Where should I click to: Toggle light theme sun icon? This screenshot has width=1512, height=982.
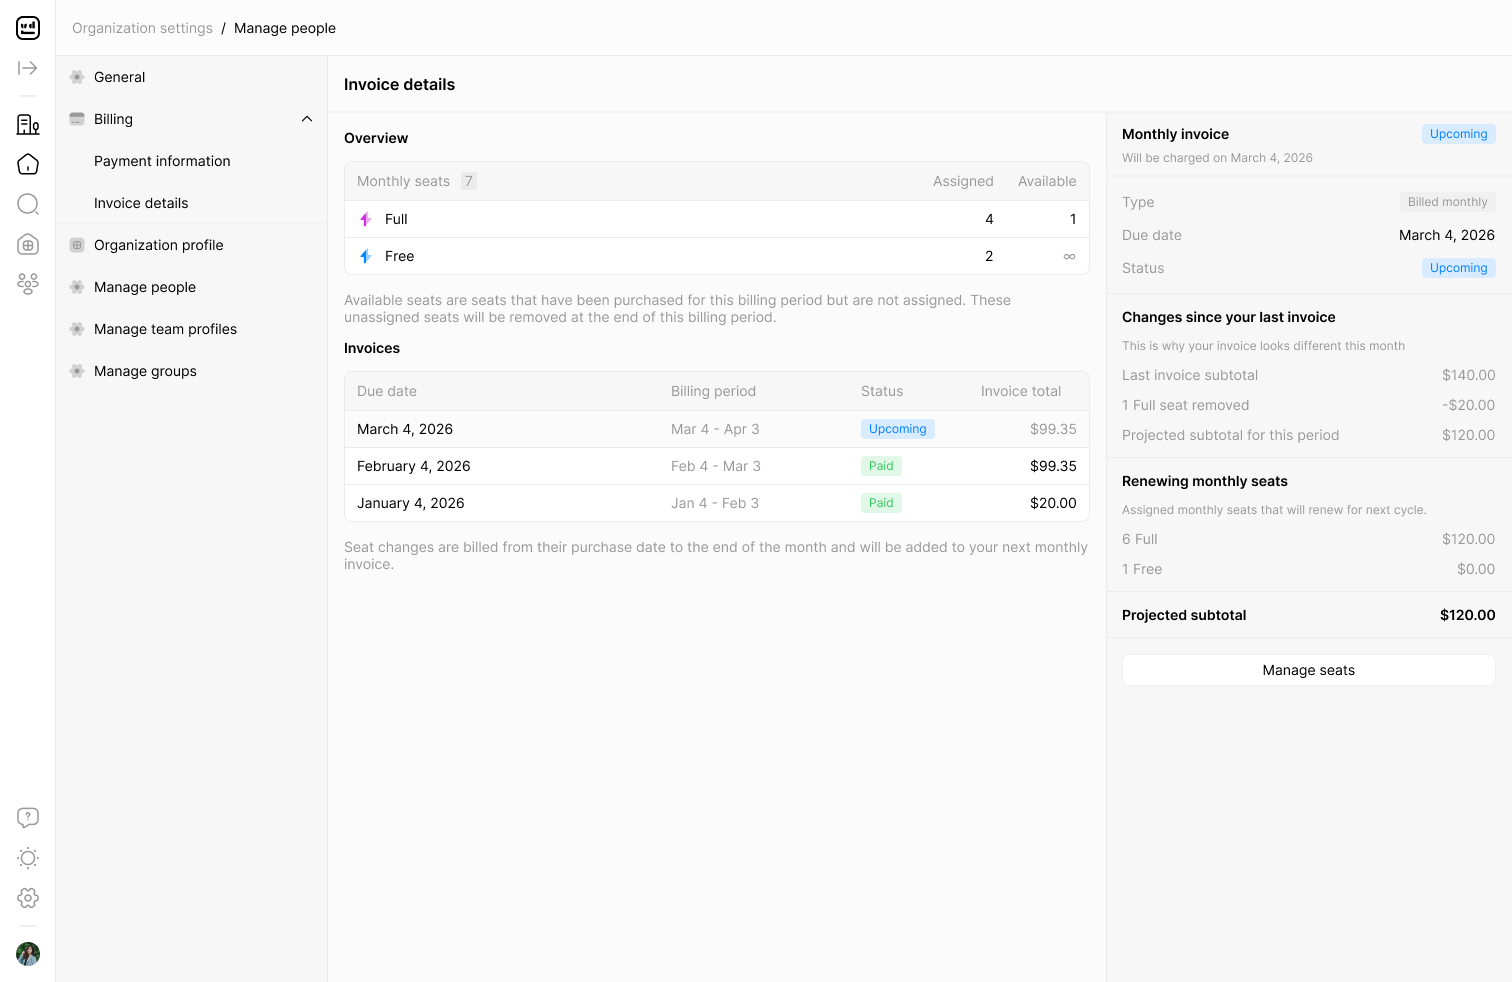click(28, 858)
